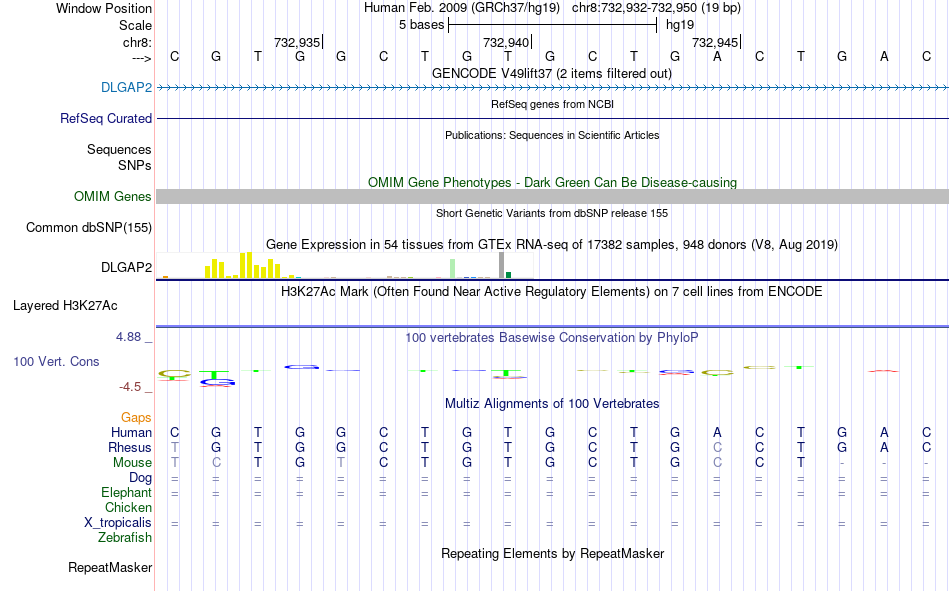The image size is (950, 591).
Task: Open 100 vertebrates Basewise Conservation by PhyloP title
Action: pos(551,338)
